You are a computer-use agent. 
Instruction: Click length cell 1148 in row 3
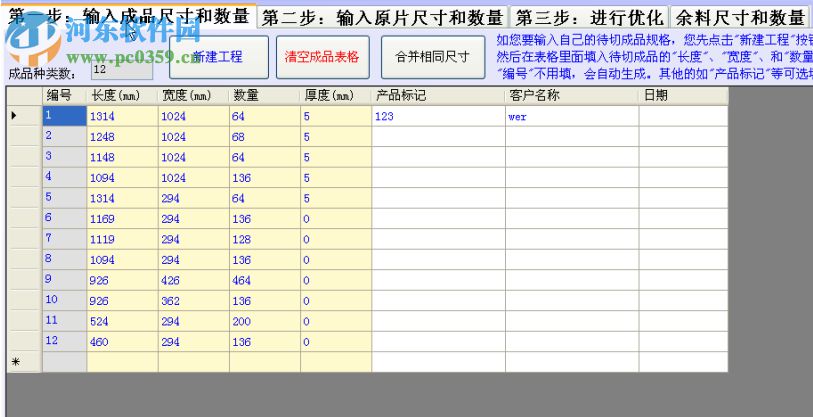pyautogui.click(x=122, y=157)
